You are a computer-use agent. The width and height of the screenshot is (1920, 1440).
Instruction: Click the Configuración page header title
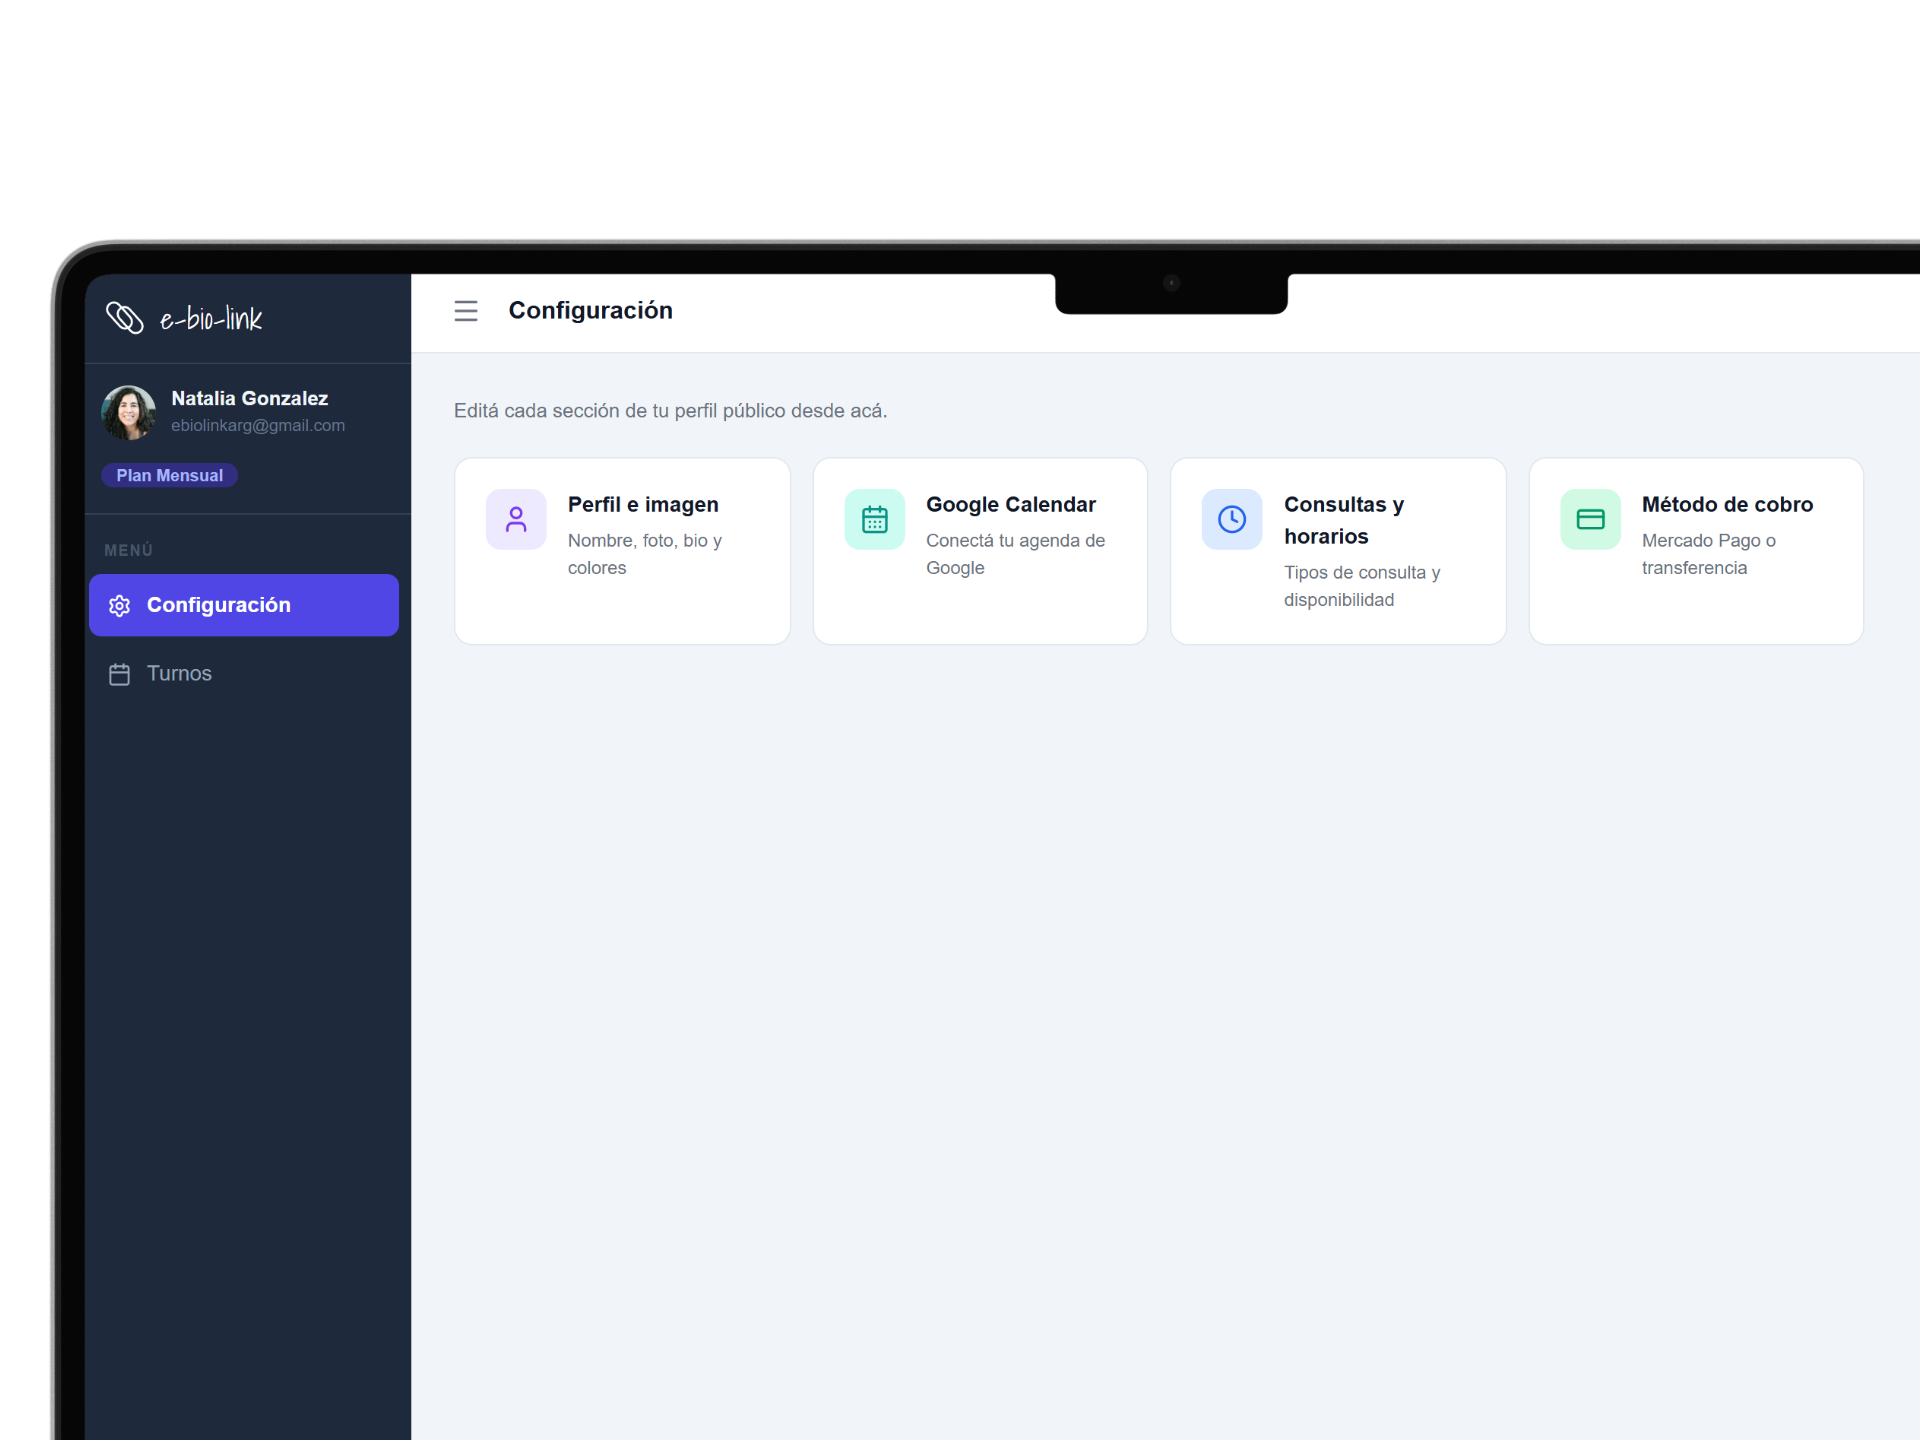pyautogui.click(x=590, y=311)
